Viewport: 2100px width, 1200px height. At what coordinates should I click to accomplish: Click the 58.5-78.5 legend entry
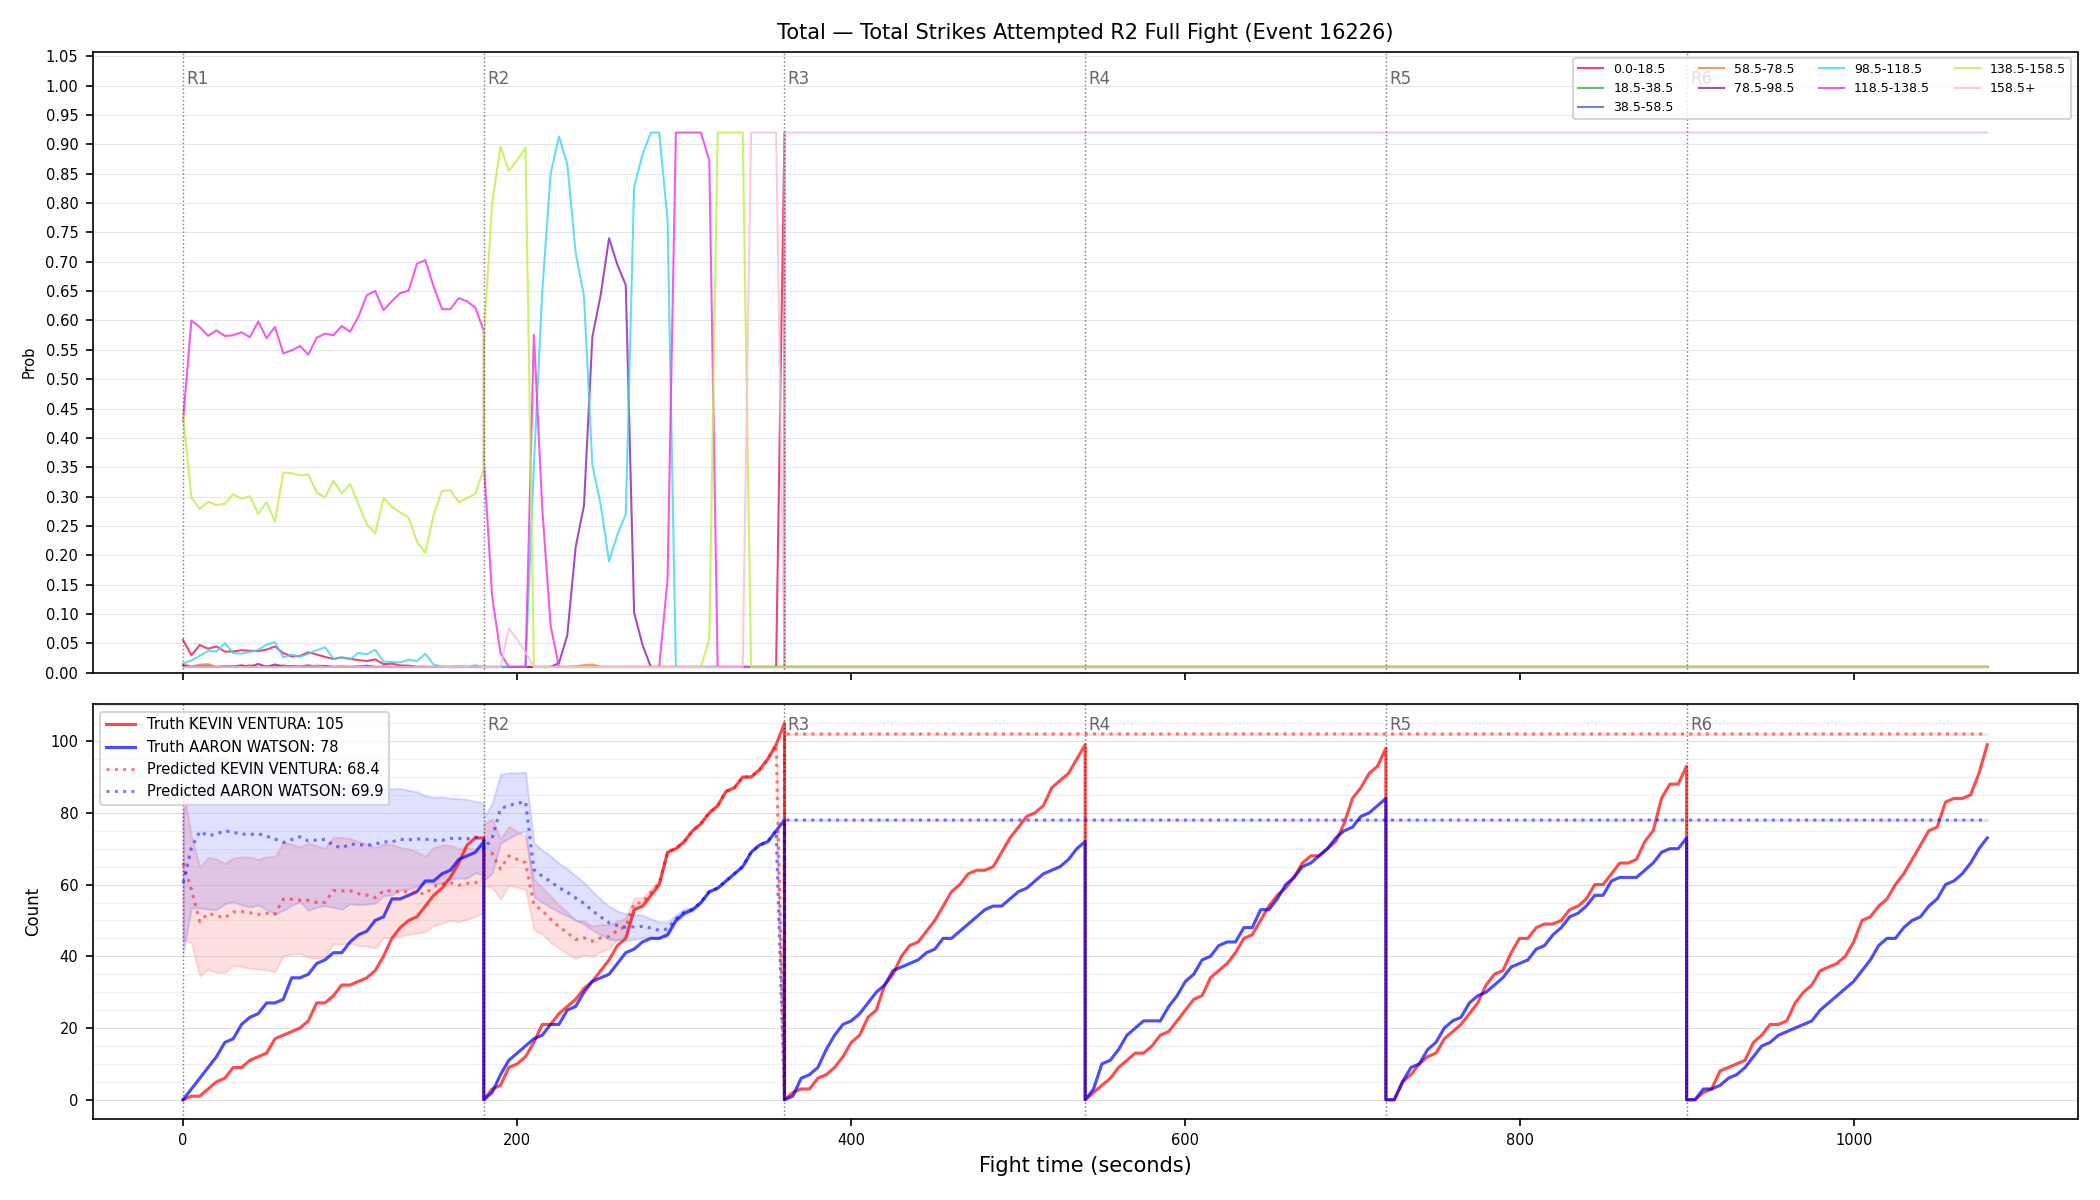tap(1745, 69)
